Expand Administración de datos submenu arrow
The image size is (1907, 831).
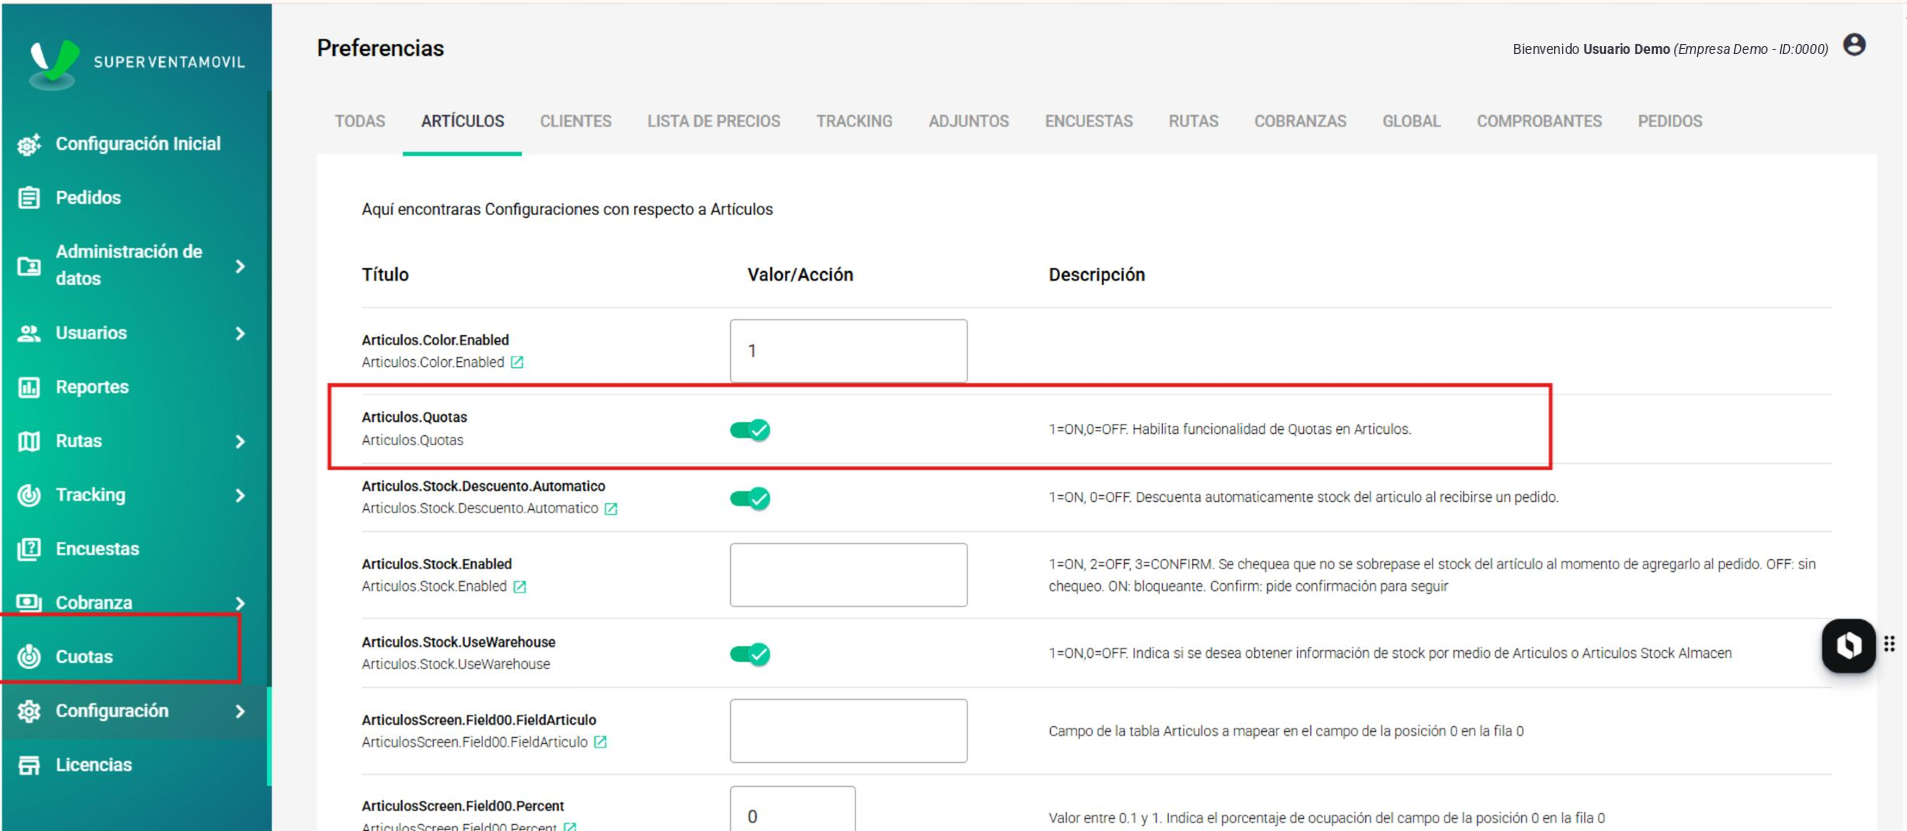[240, 266]
